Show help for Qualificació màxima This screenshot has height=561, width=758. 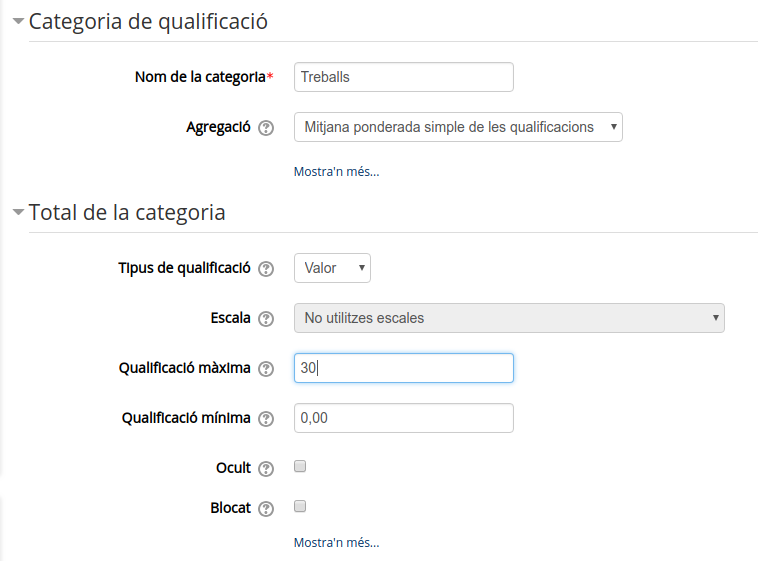click(266, 369)
